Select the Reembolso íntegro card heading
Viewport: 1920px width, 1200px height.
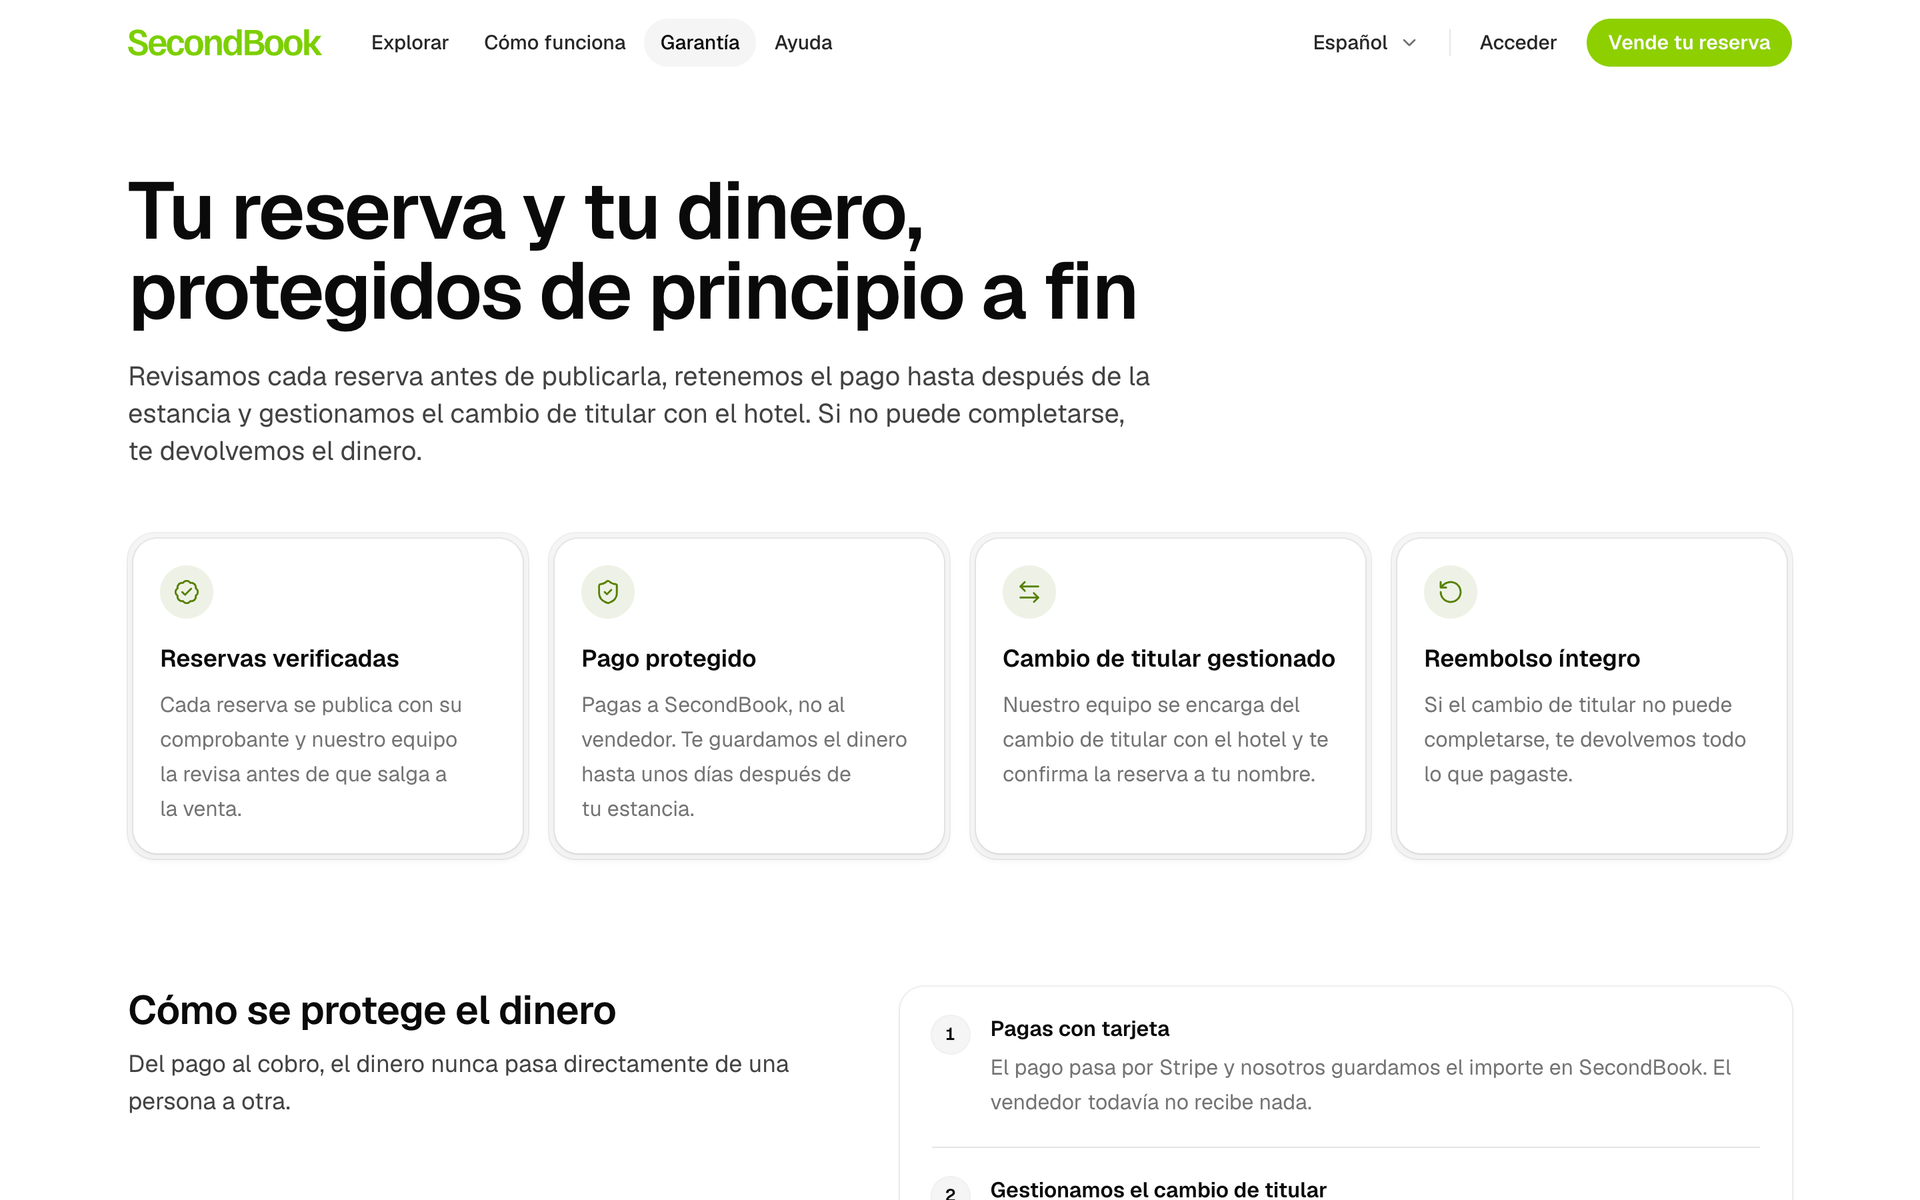(1532, 659)
